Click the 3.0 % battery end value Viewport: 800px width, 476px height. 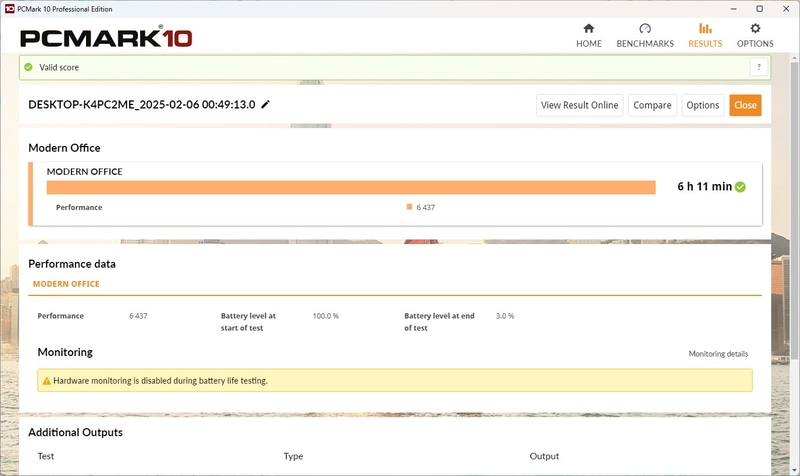tap(505, 316)
